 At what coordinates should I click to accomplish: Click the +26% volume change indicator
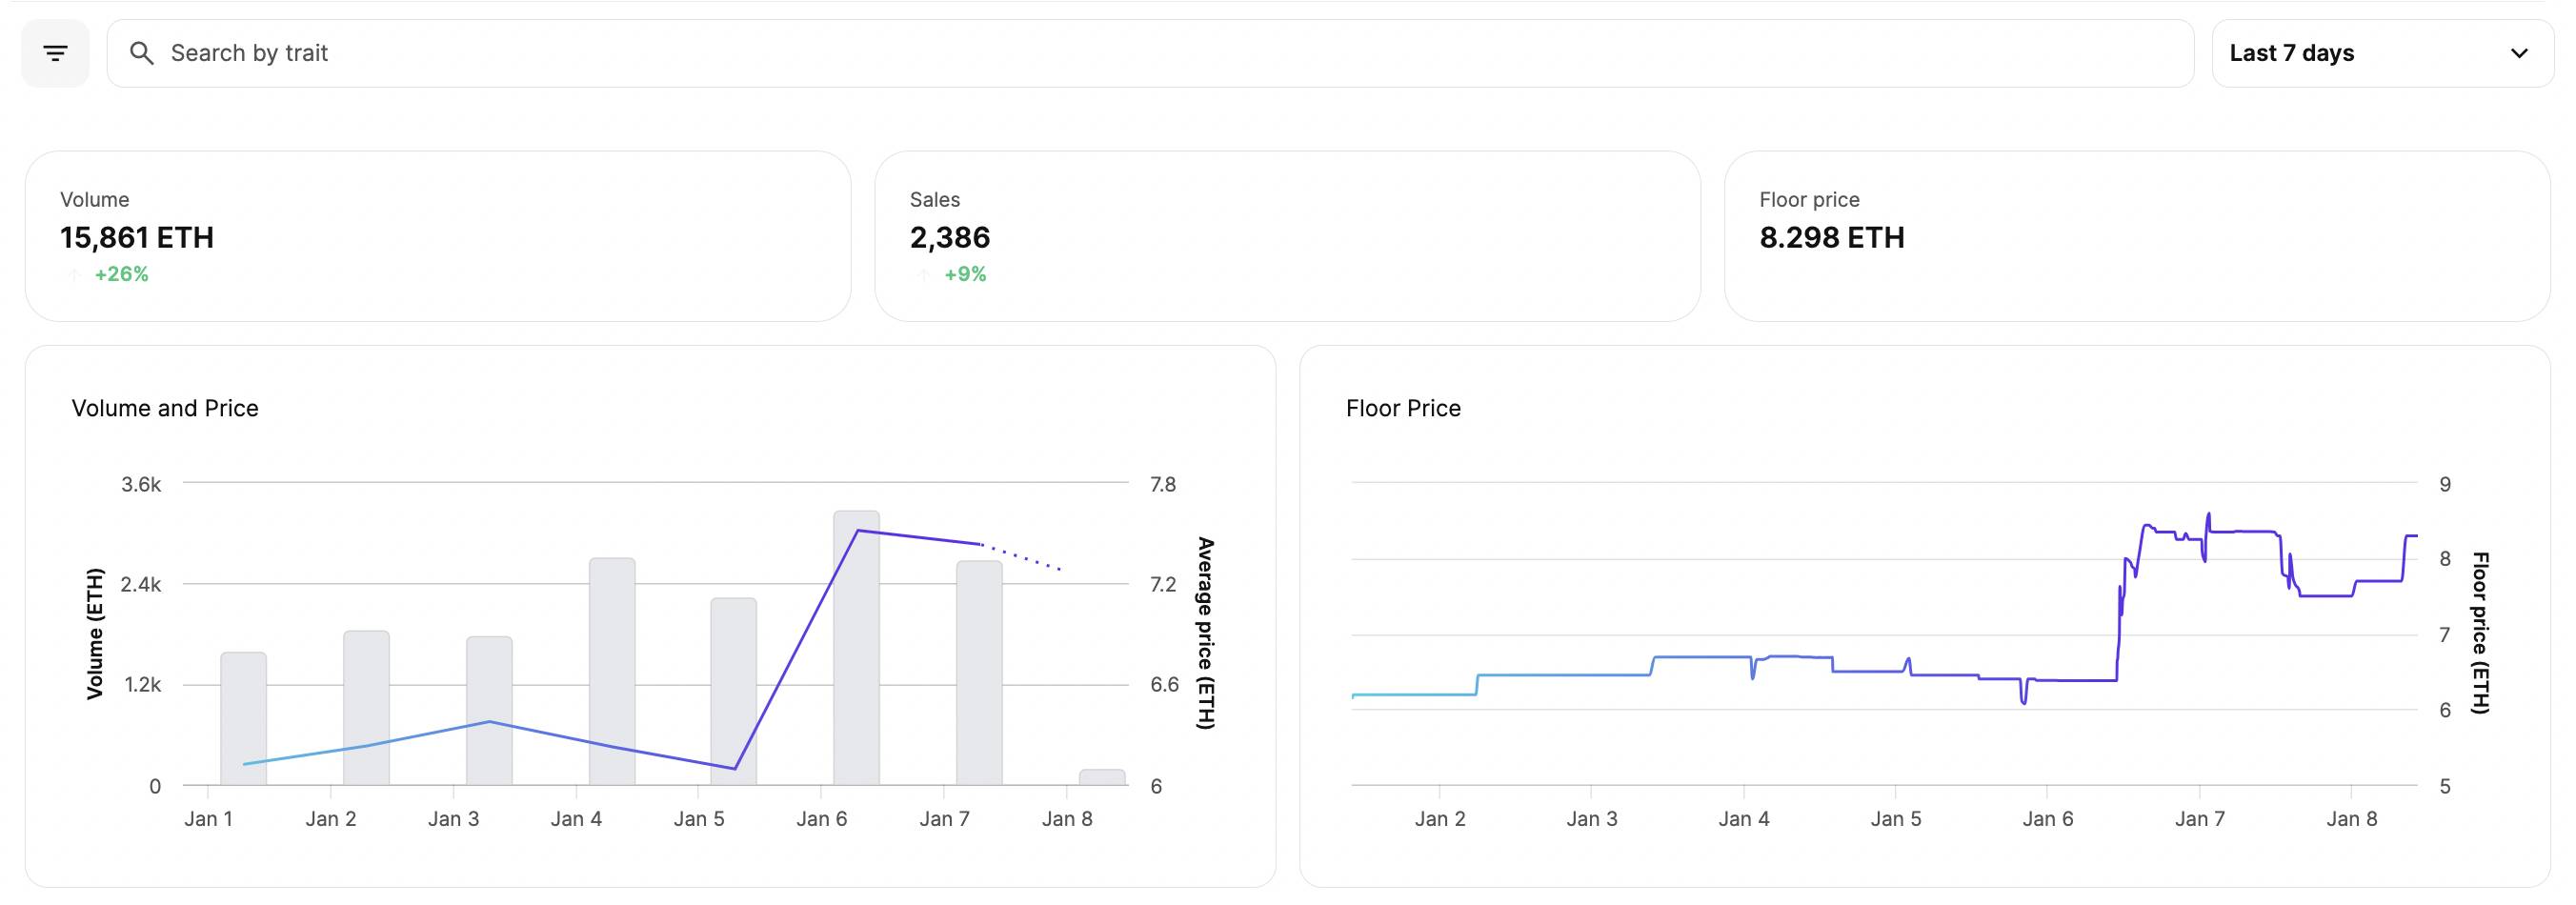tap(121, 274)
